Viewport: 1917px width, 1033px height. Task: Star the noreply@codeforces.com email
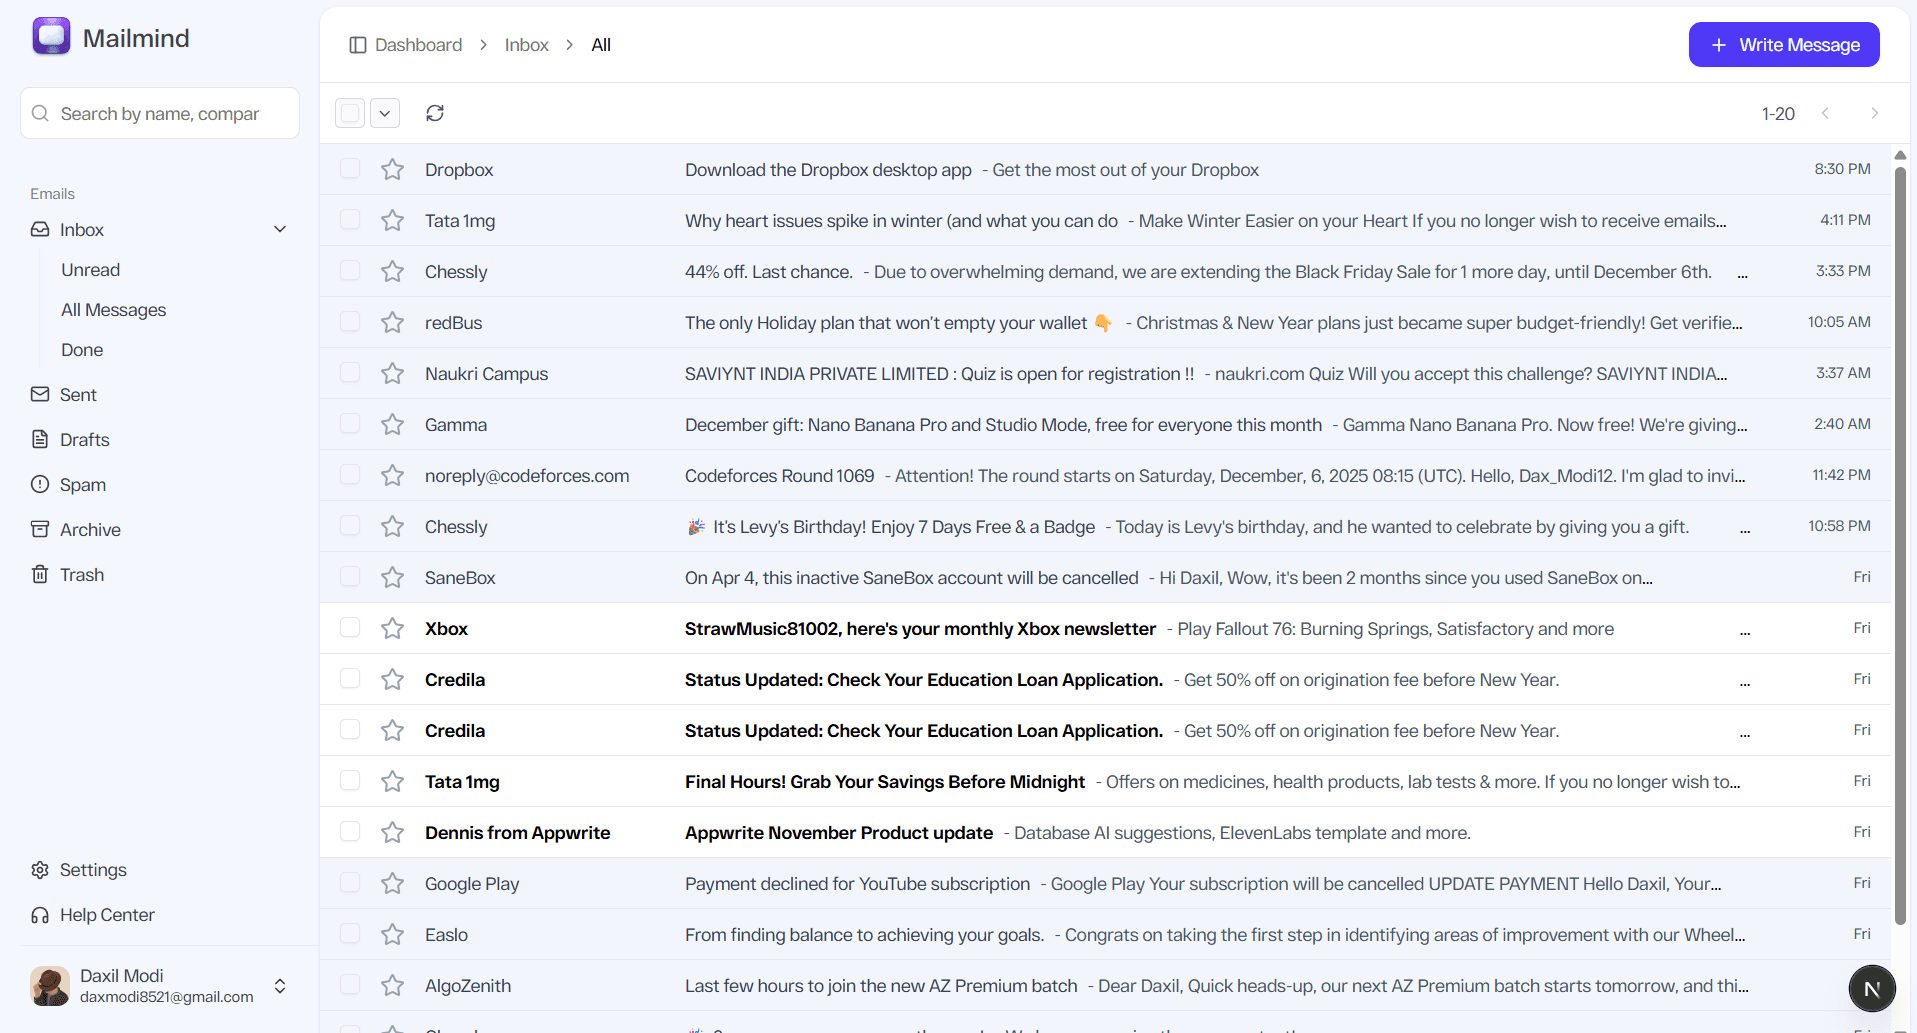click(392, 476)
